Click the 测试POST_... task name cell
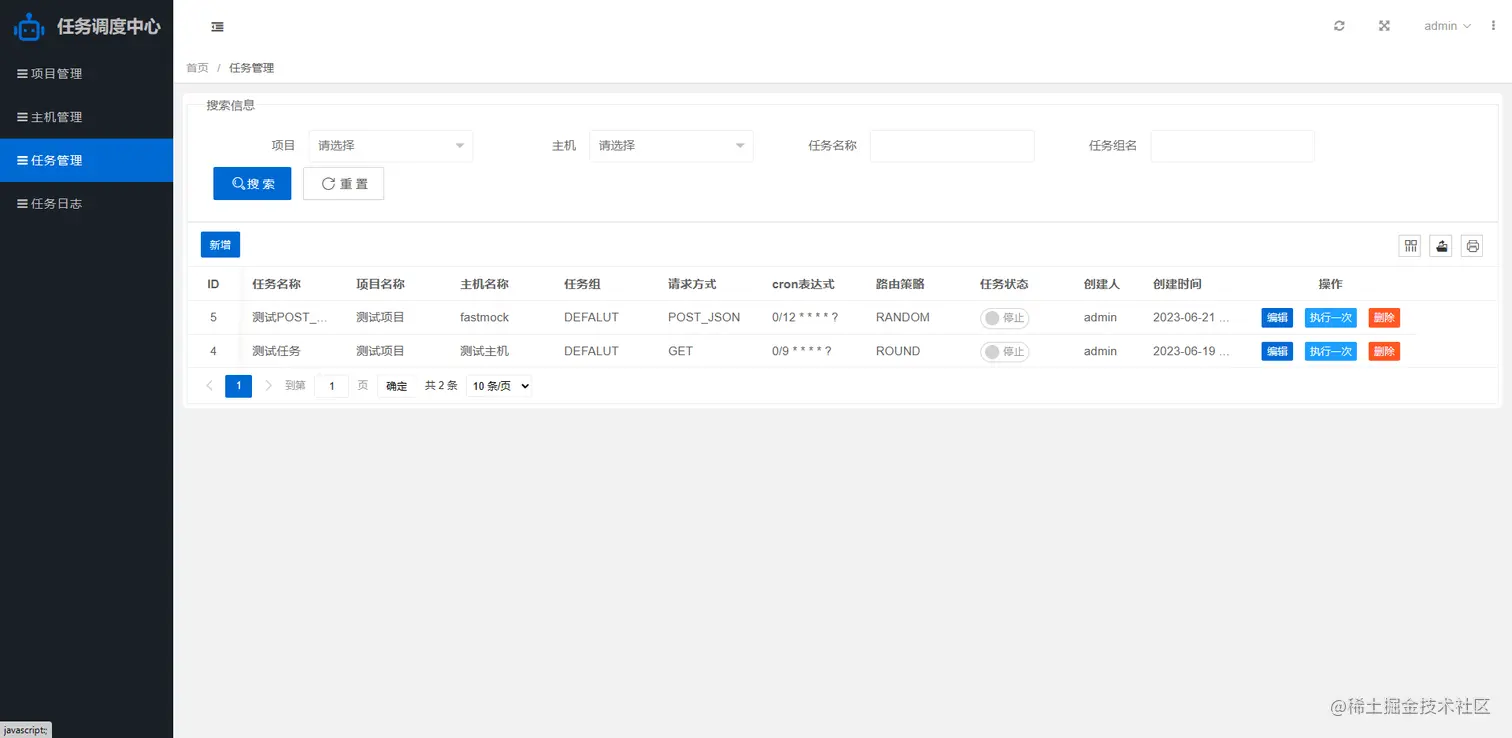1512x738 pixels. pyautogui.click(x=290, y=318)
